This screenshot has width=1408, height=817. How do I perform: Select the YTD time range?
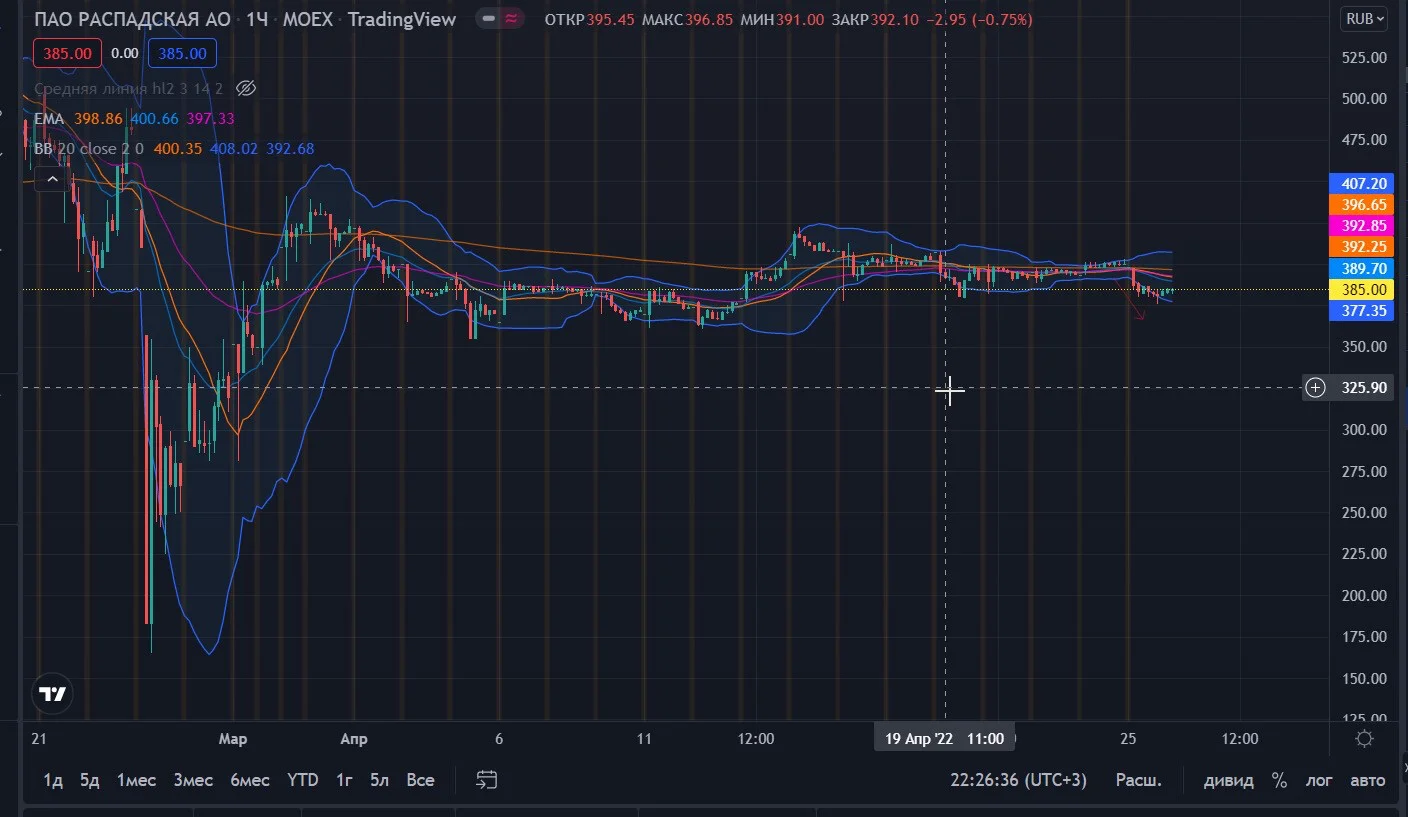302,780
